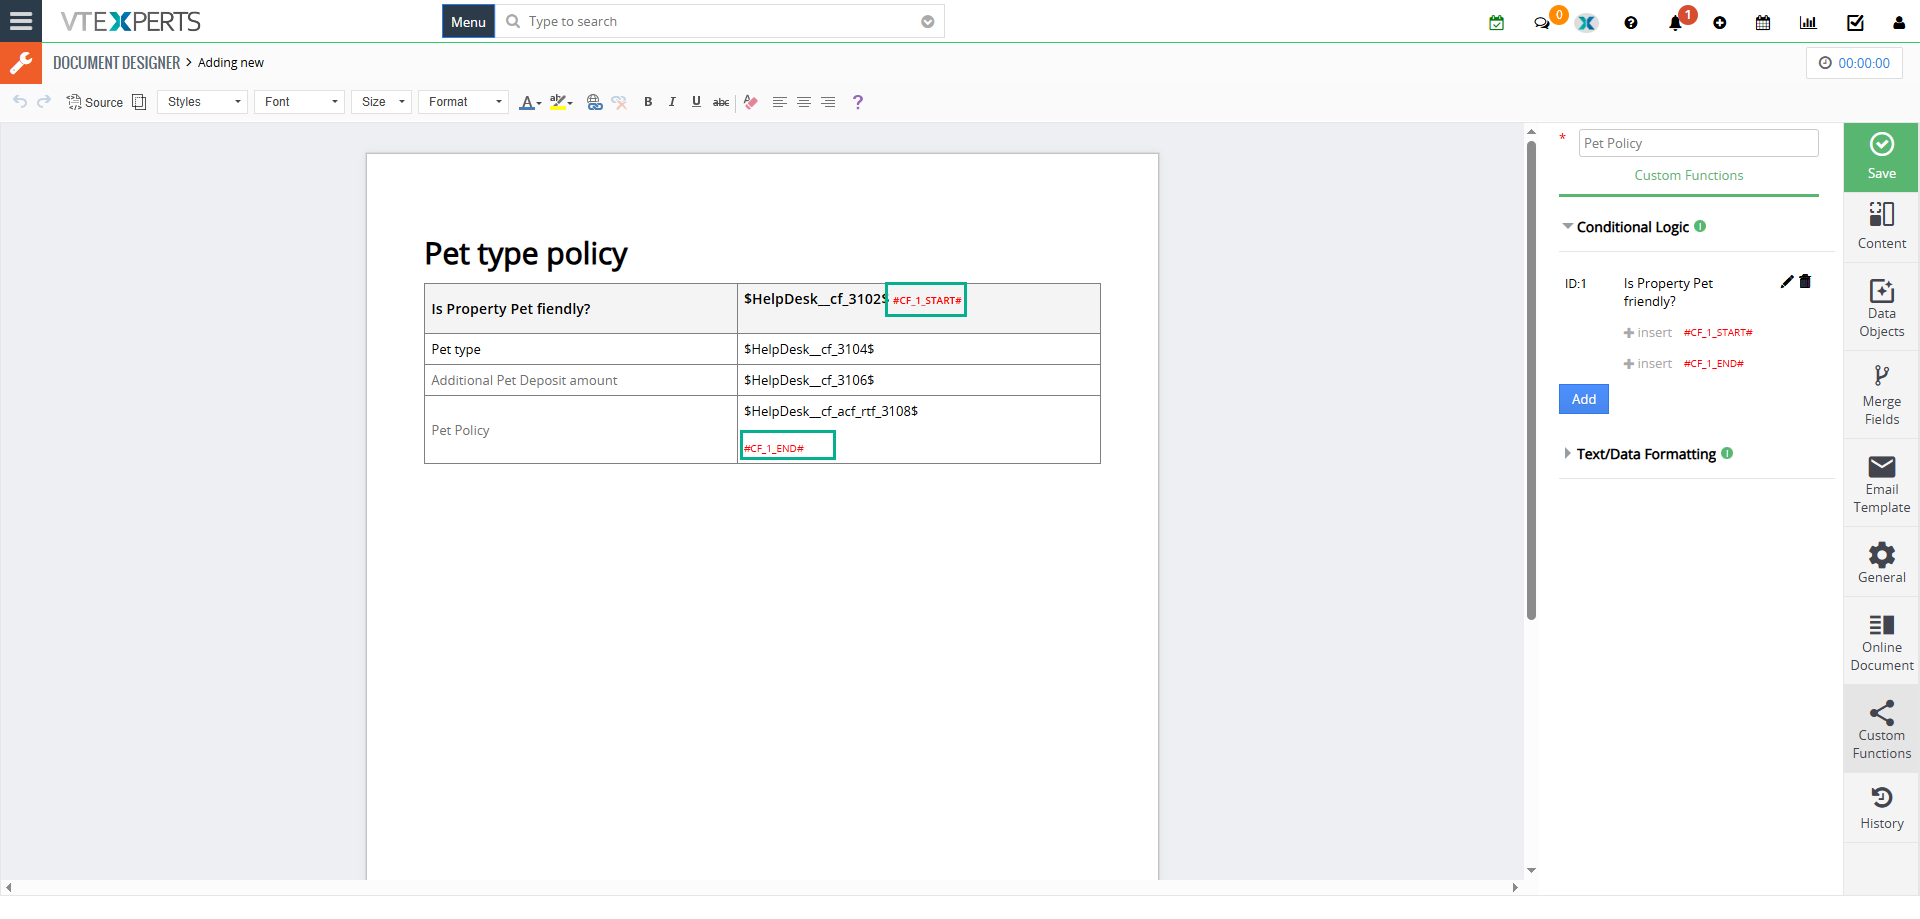Viewport: 1920px width, 919px height.
Task: Click the Menu button in header
Action: [468, 22]
